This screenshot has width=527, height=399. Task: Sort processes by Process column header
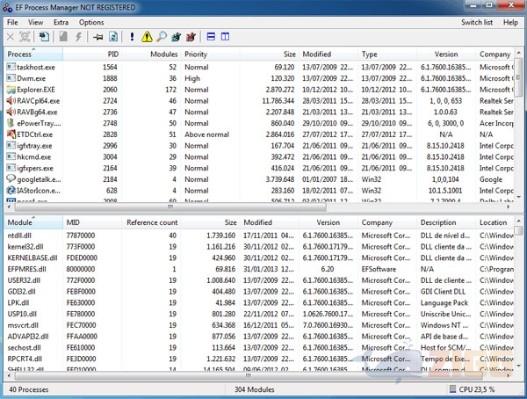tap(34, 54)
